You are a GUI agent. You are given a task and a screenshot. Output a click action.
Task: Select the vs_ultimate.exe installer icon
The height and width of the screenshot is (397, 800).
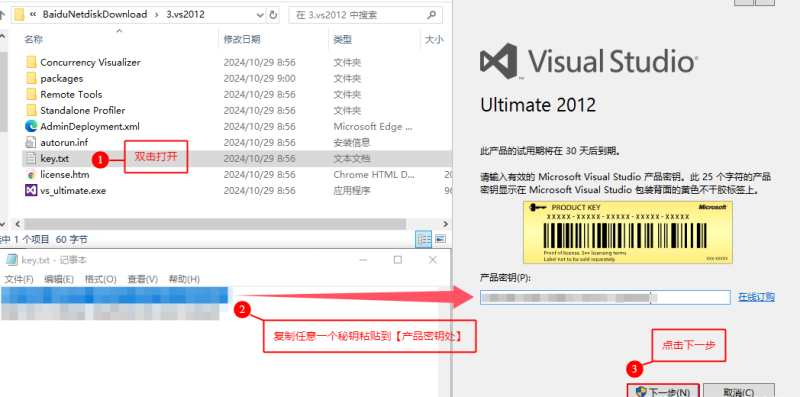[31, 191]
